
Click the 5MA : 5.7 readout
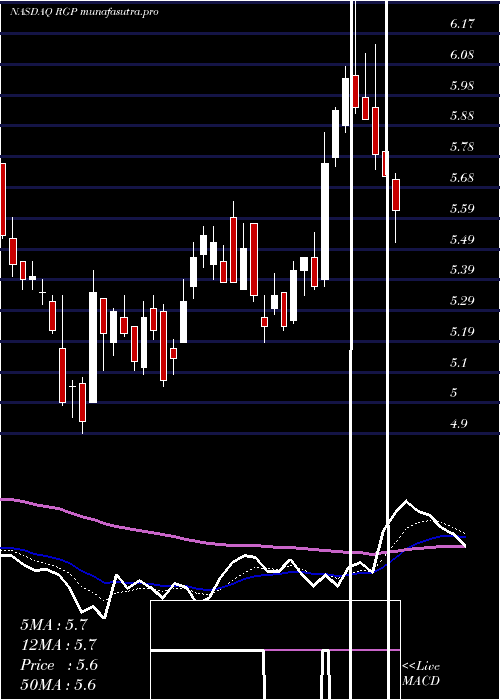[54, 625]
